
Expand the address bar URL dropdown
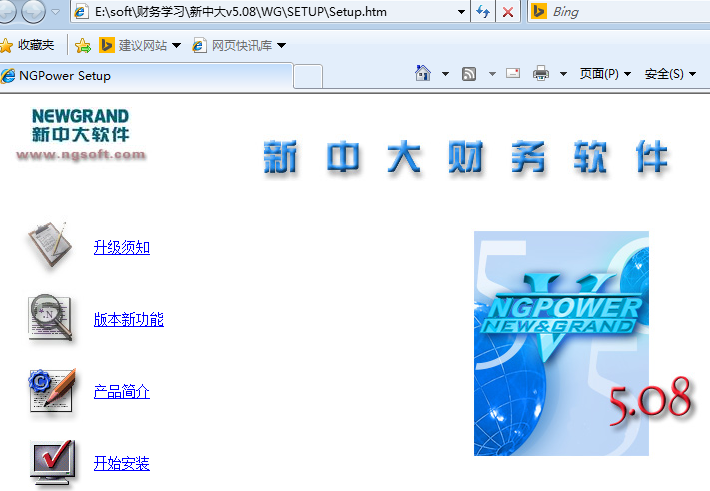[x=461, y=12]
